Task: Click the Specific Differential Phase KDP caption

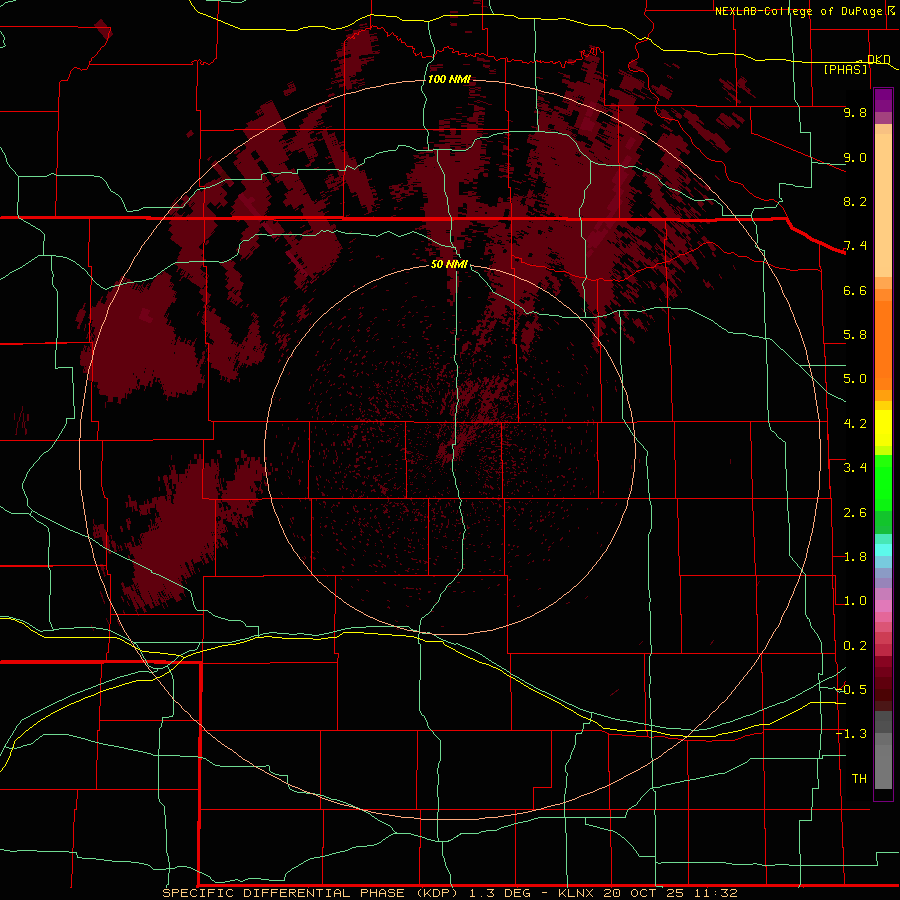Action: click(x=310, y=893)
